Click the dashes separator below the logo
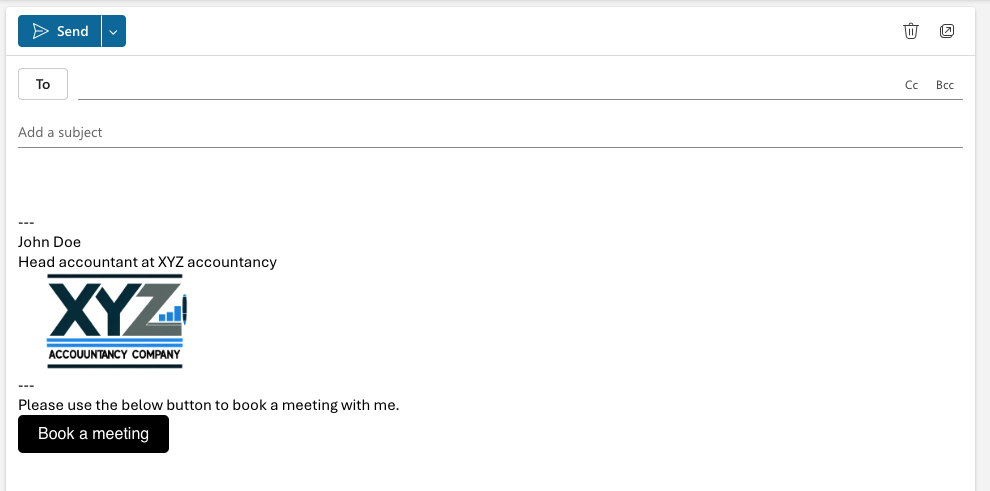 (26, 386)
